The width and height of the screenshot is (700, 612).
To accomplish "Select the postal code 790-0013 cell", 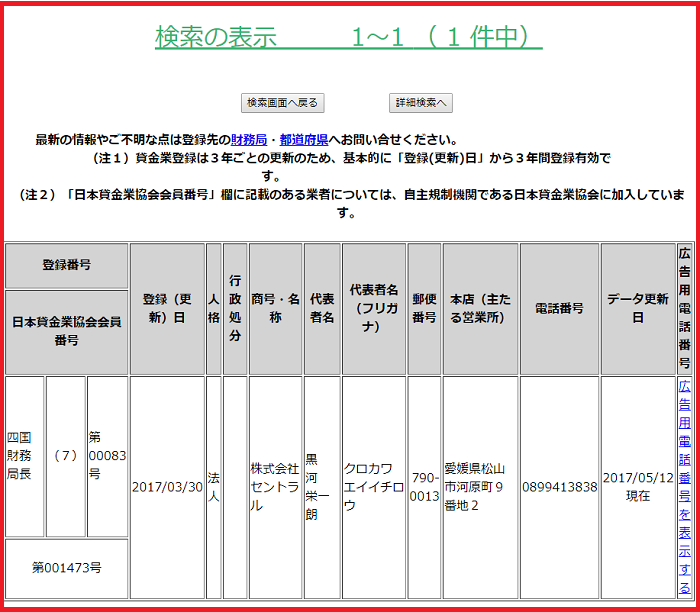I will tap(425, 487).
